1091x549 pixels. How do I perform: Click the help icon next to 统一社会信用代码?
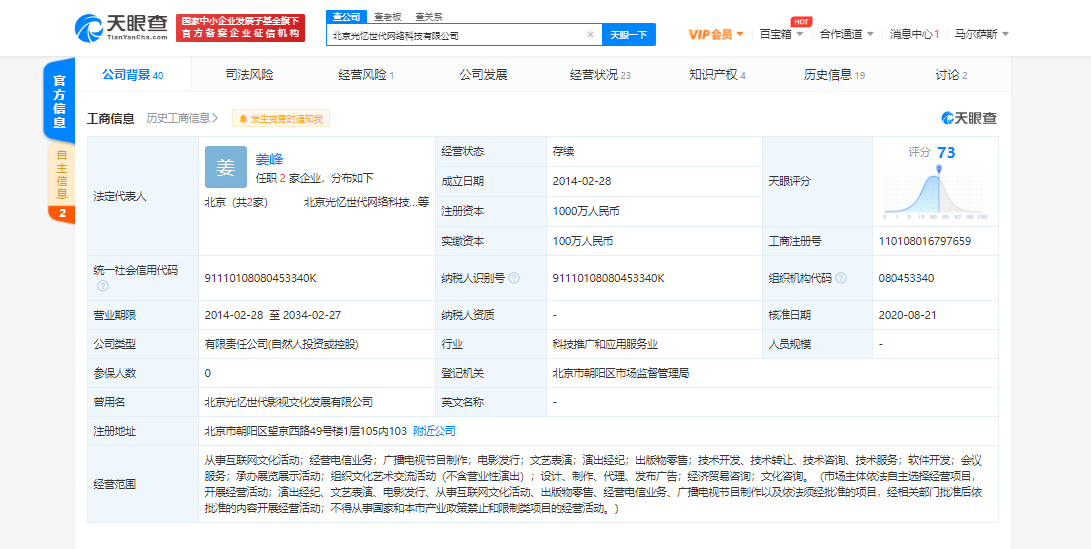tap(103, 286)
